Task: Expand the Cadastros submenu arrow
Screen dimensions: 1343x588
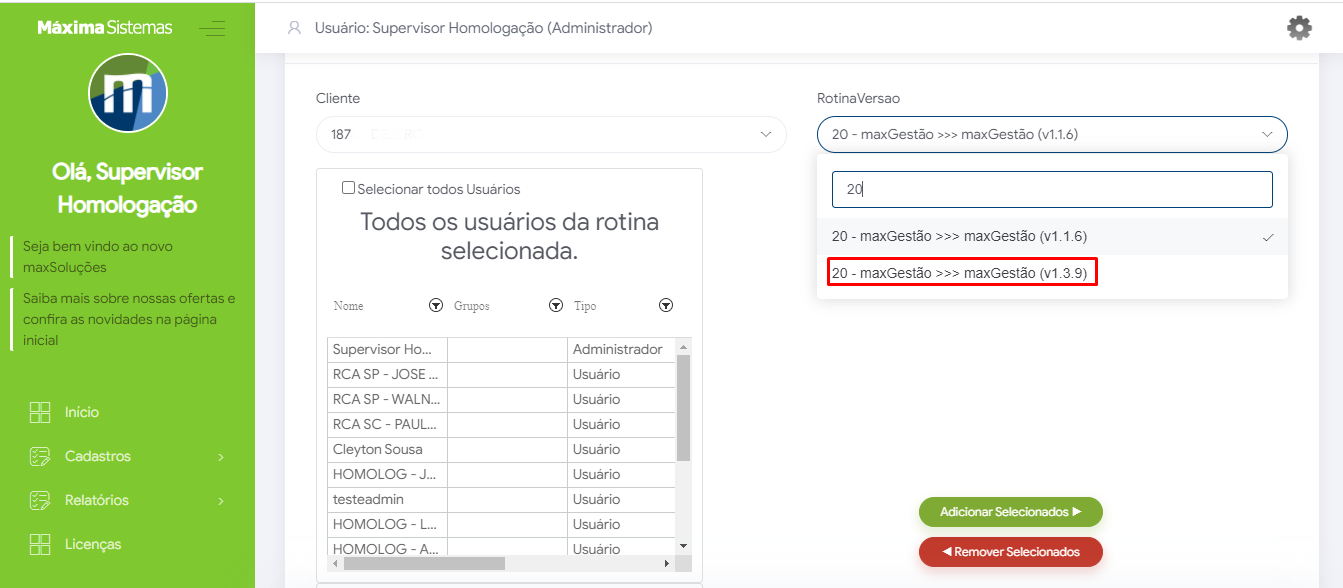Action: [221, 457]
